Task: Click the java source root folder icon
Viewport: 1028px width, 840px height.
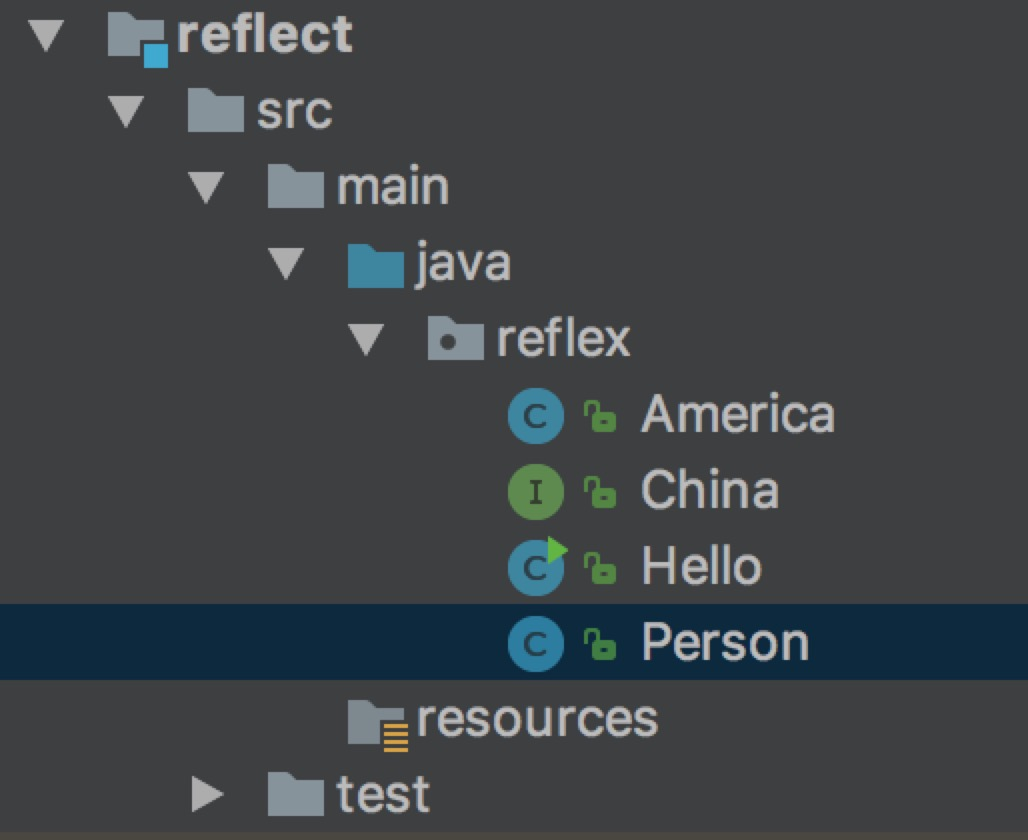Action: [375, 264]
